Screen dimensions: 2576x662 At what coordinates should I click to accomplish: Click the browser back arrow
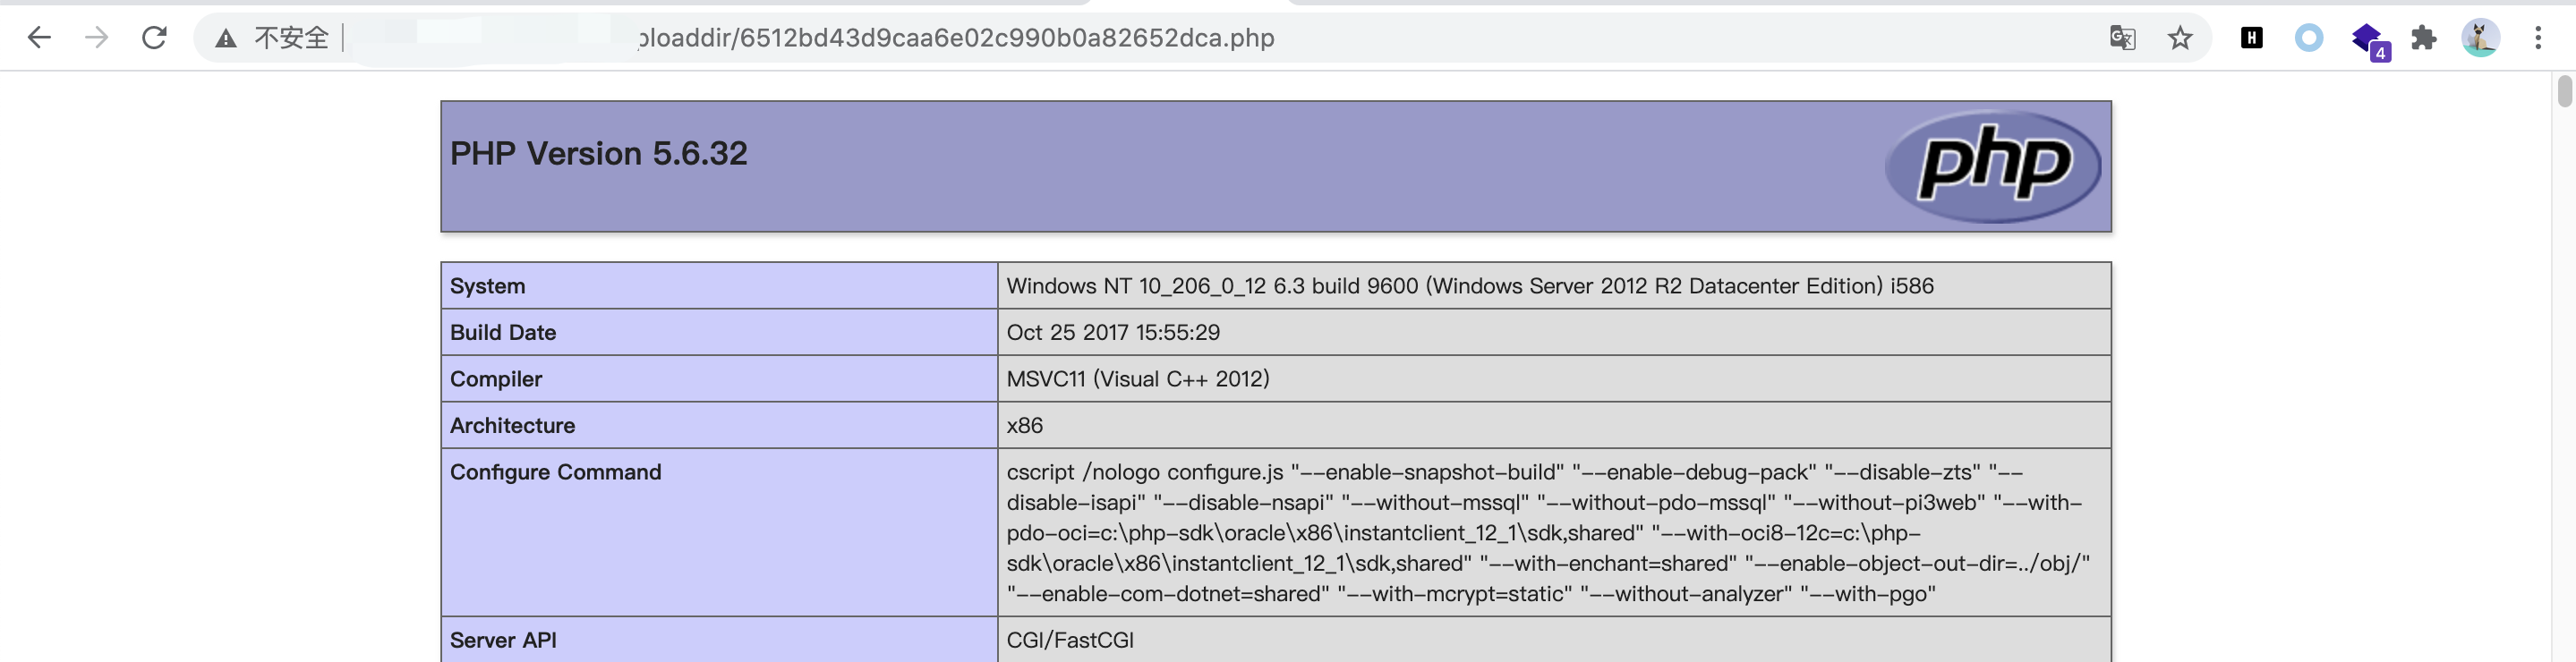click(39, 38)
